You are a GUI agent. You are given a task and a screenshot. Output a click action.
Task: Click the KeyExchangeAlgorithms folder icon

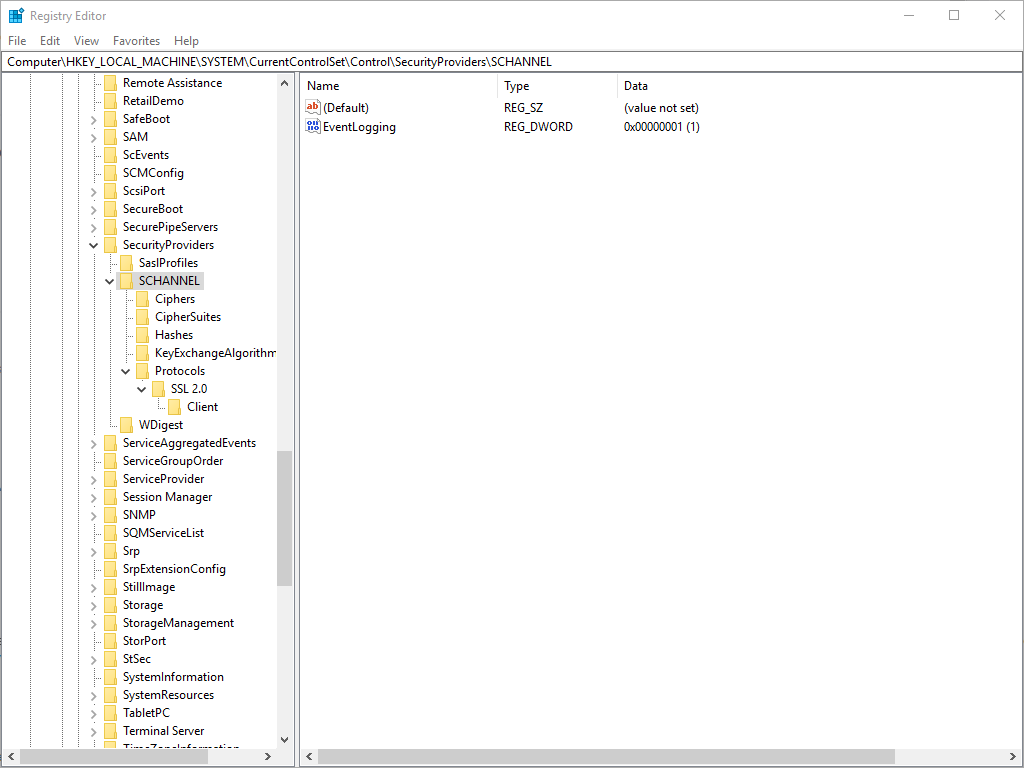[142, 353]
